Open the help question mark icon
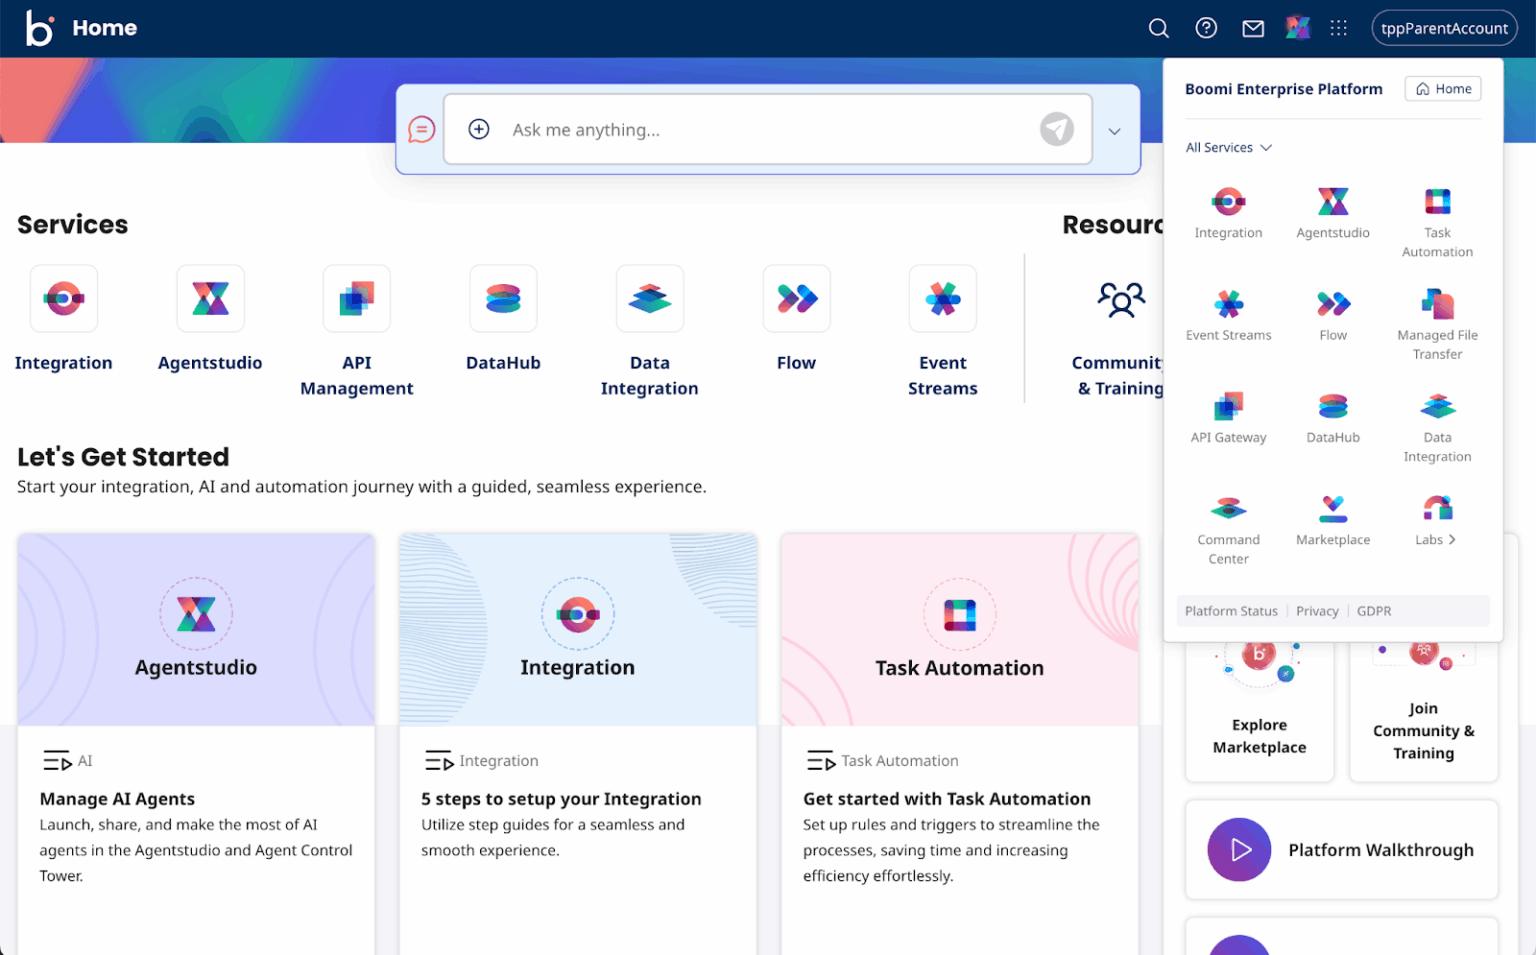This screenshot has height=955, width=1536. pyautogui.click(x=1206, y=28)
